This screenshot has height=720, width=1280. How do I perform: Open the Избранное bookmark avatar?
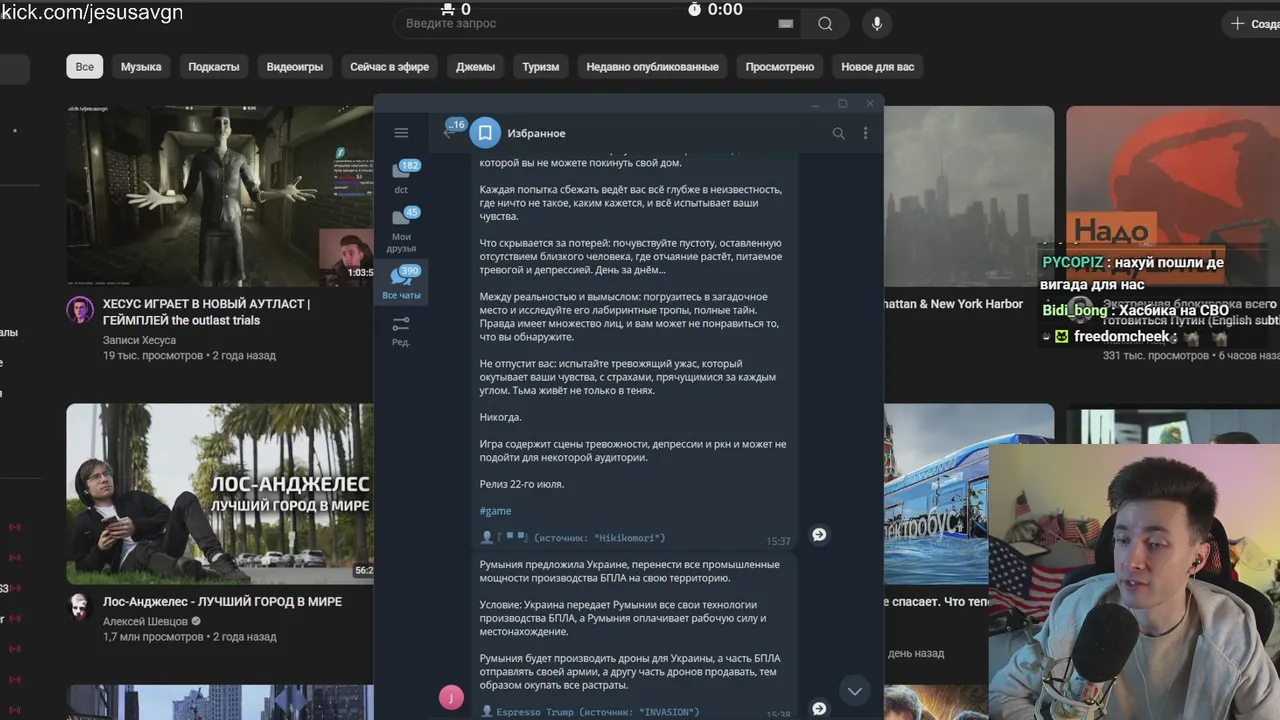pos(485,133)
